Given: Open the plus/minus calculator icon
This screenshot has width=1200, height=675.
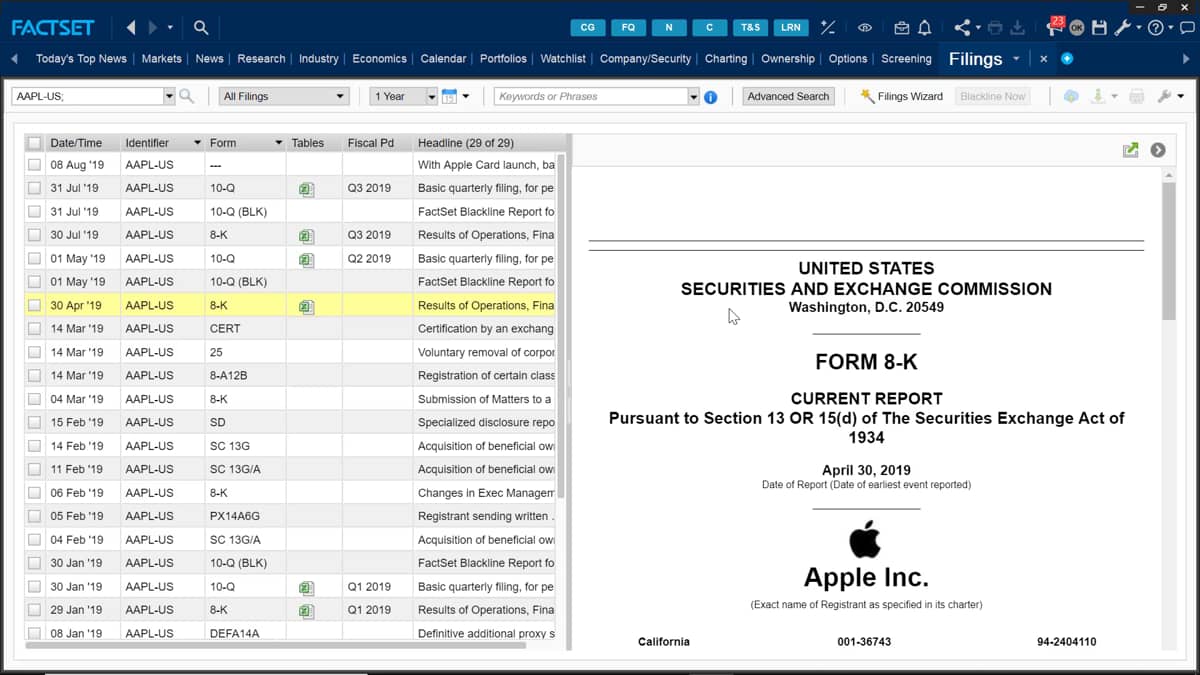Looking at the screenshot, I should (x=828, y=27).
